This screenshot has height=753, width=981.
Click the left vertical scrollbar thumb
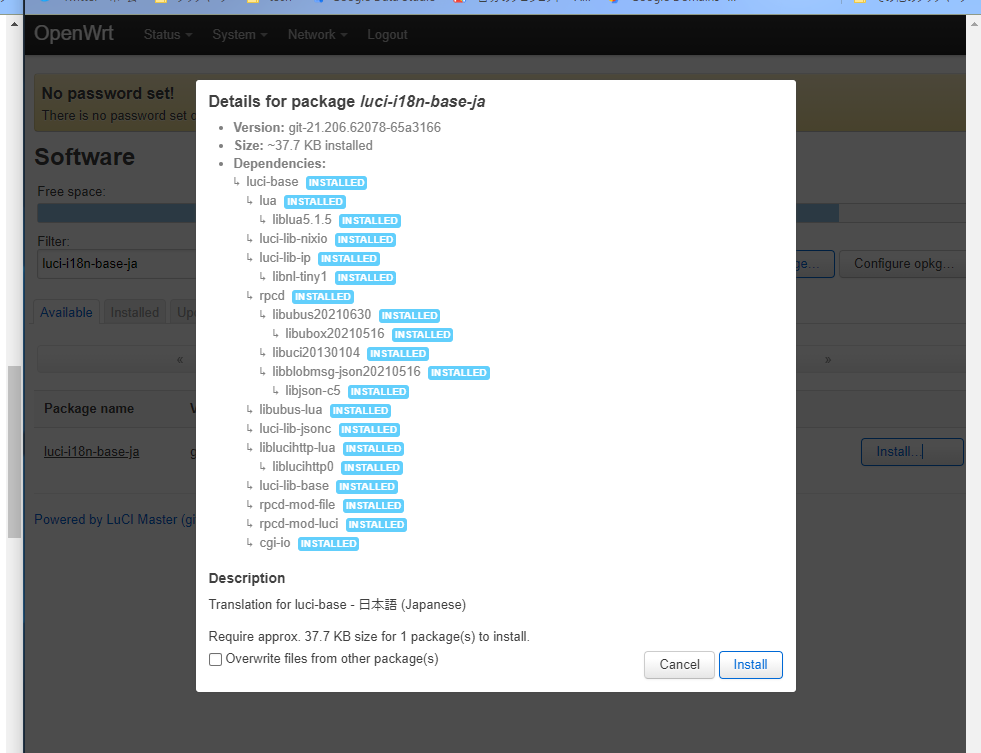pyautogui.click(x=14, y=450)
